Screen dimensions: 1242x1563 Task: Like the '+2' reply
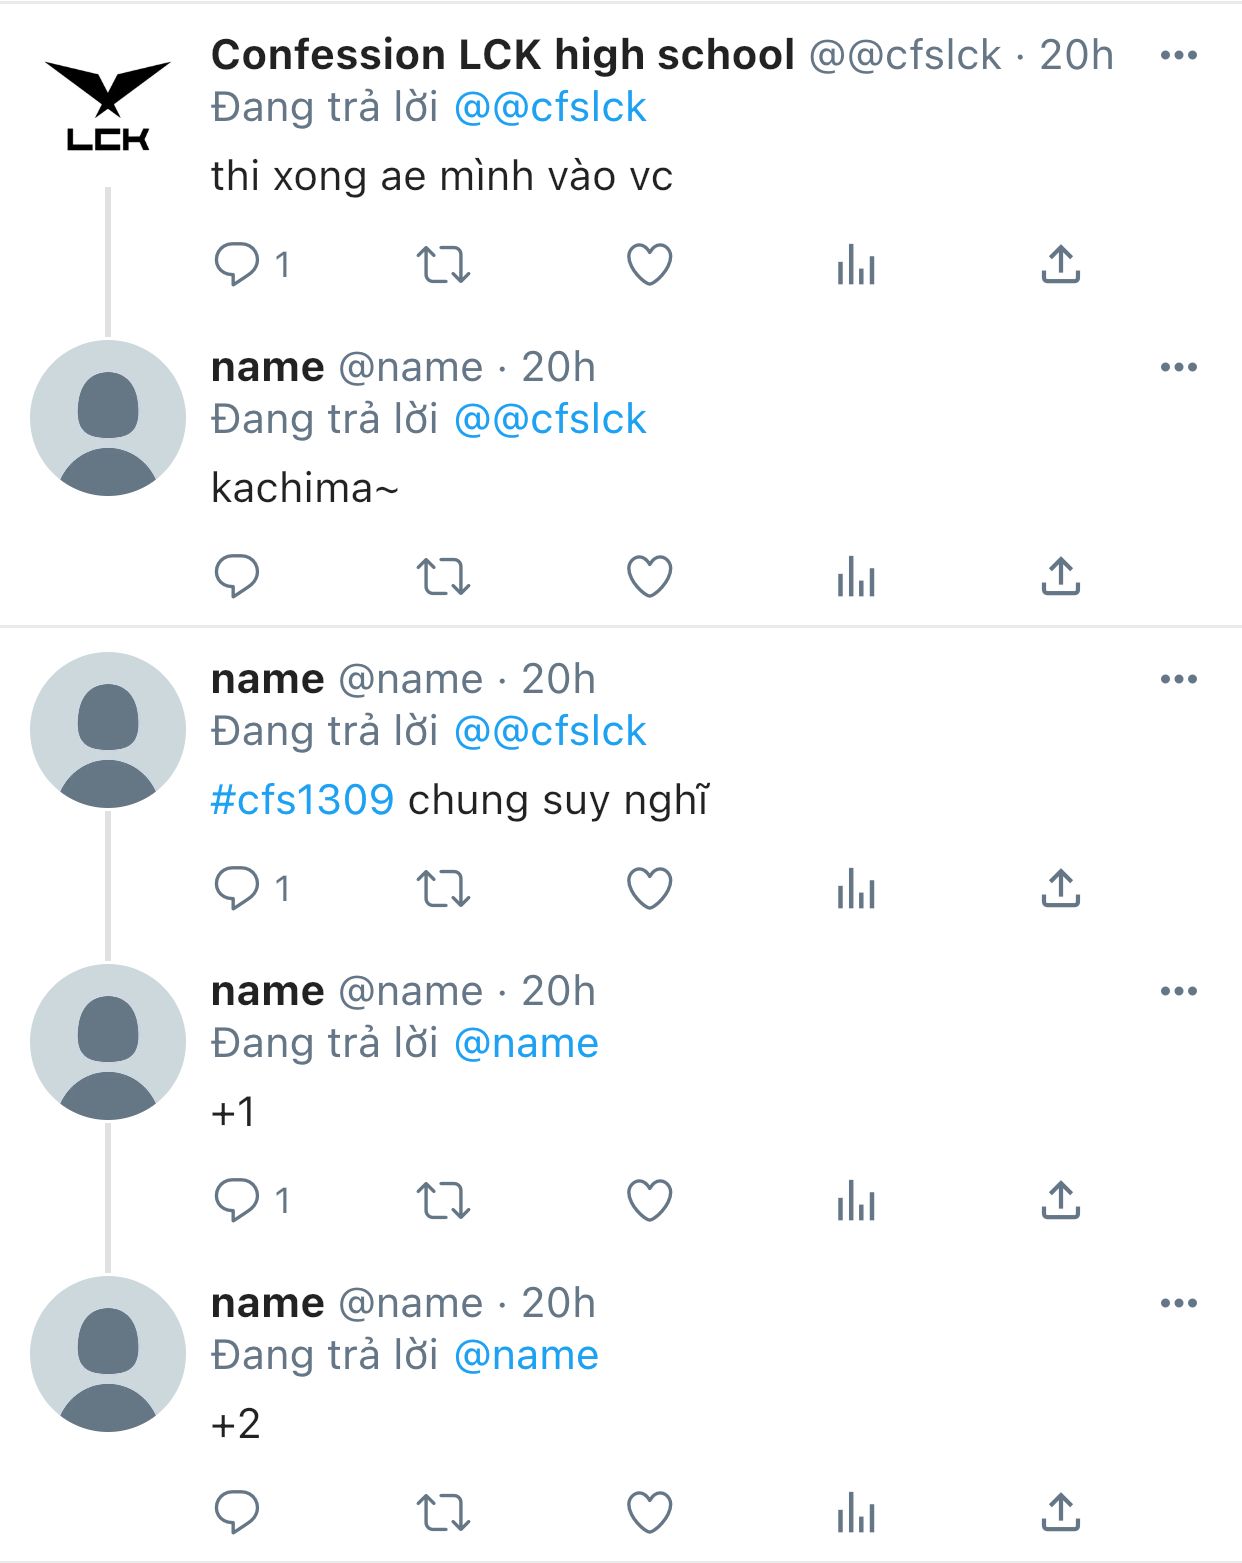(649, 1513)
